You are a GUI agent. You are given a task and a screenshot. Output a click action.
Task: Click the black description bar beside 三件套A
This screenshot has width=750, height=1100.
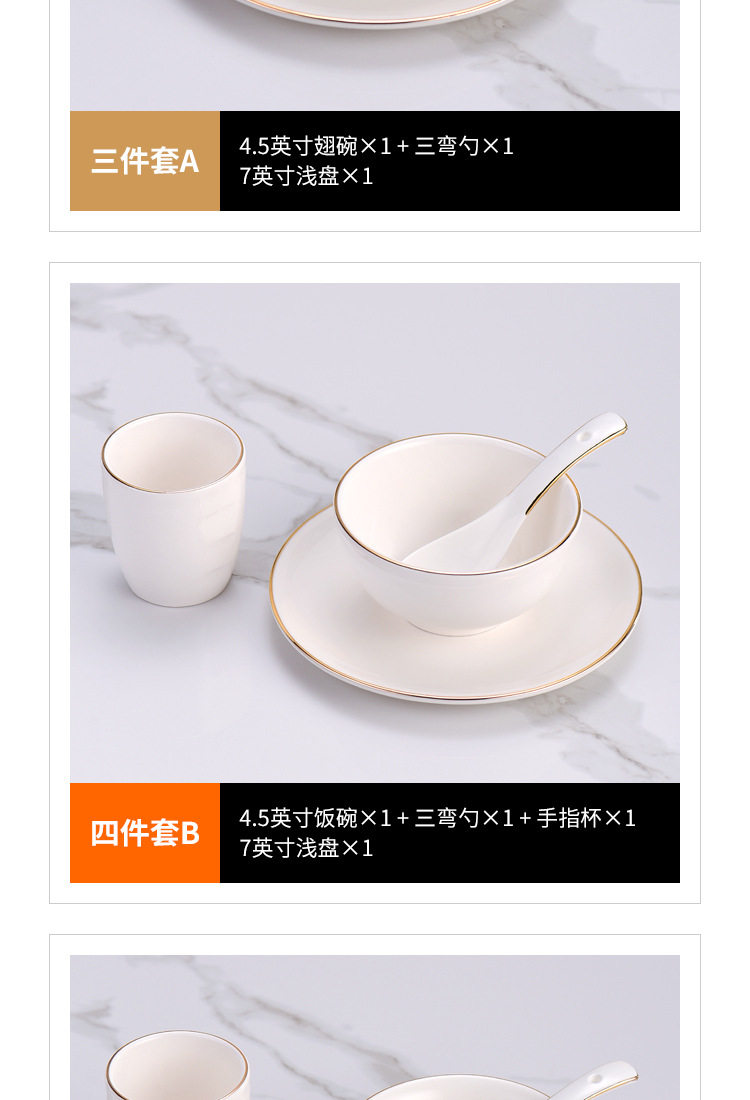(450, 161)
